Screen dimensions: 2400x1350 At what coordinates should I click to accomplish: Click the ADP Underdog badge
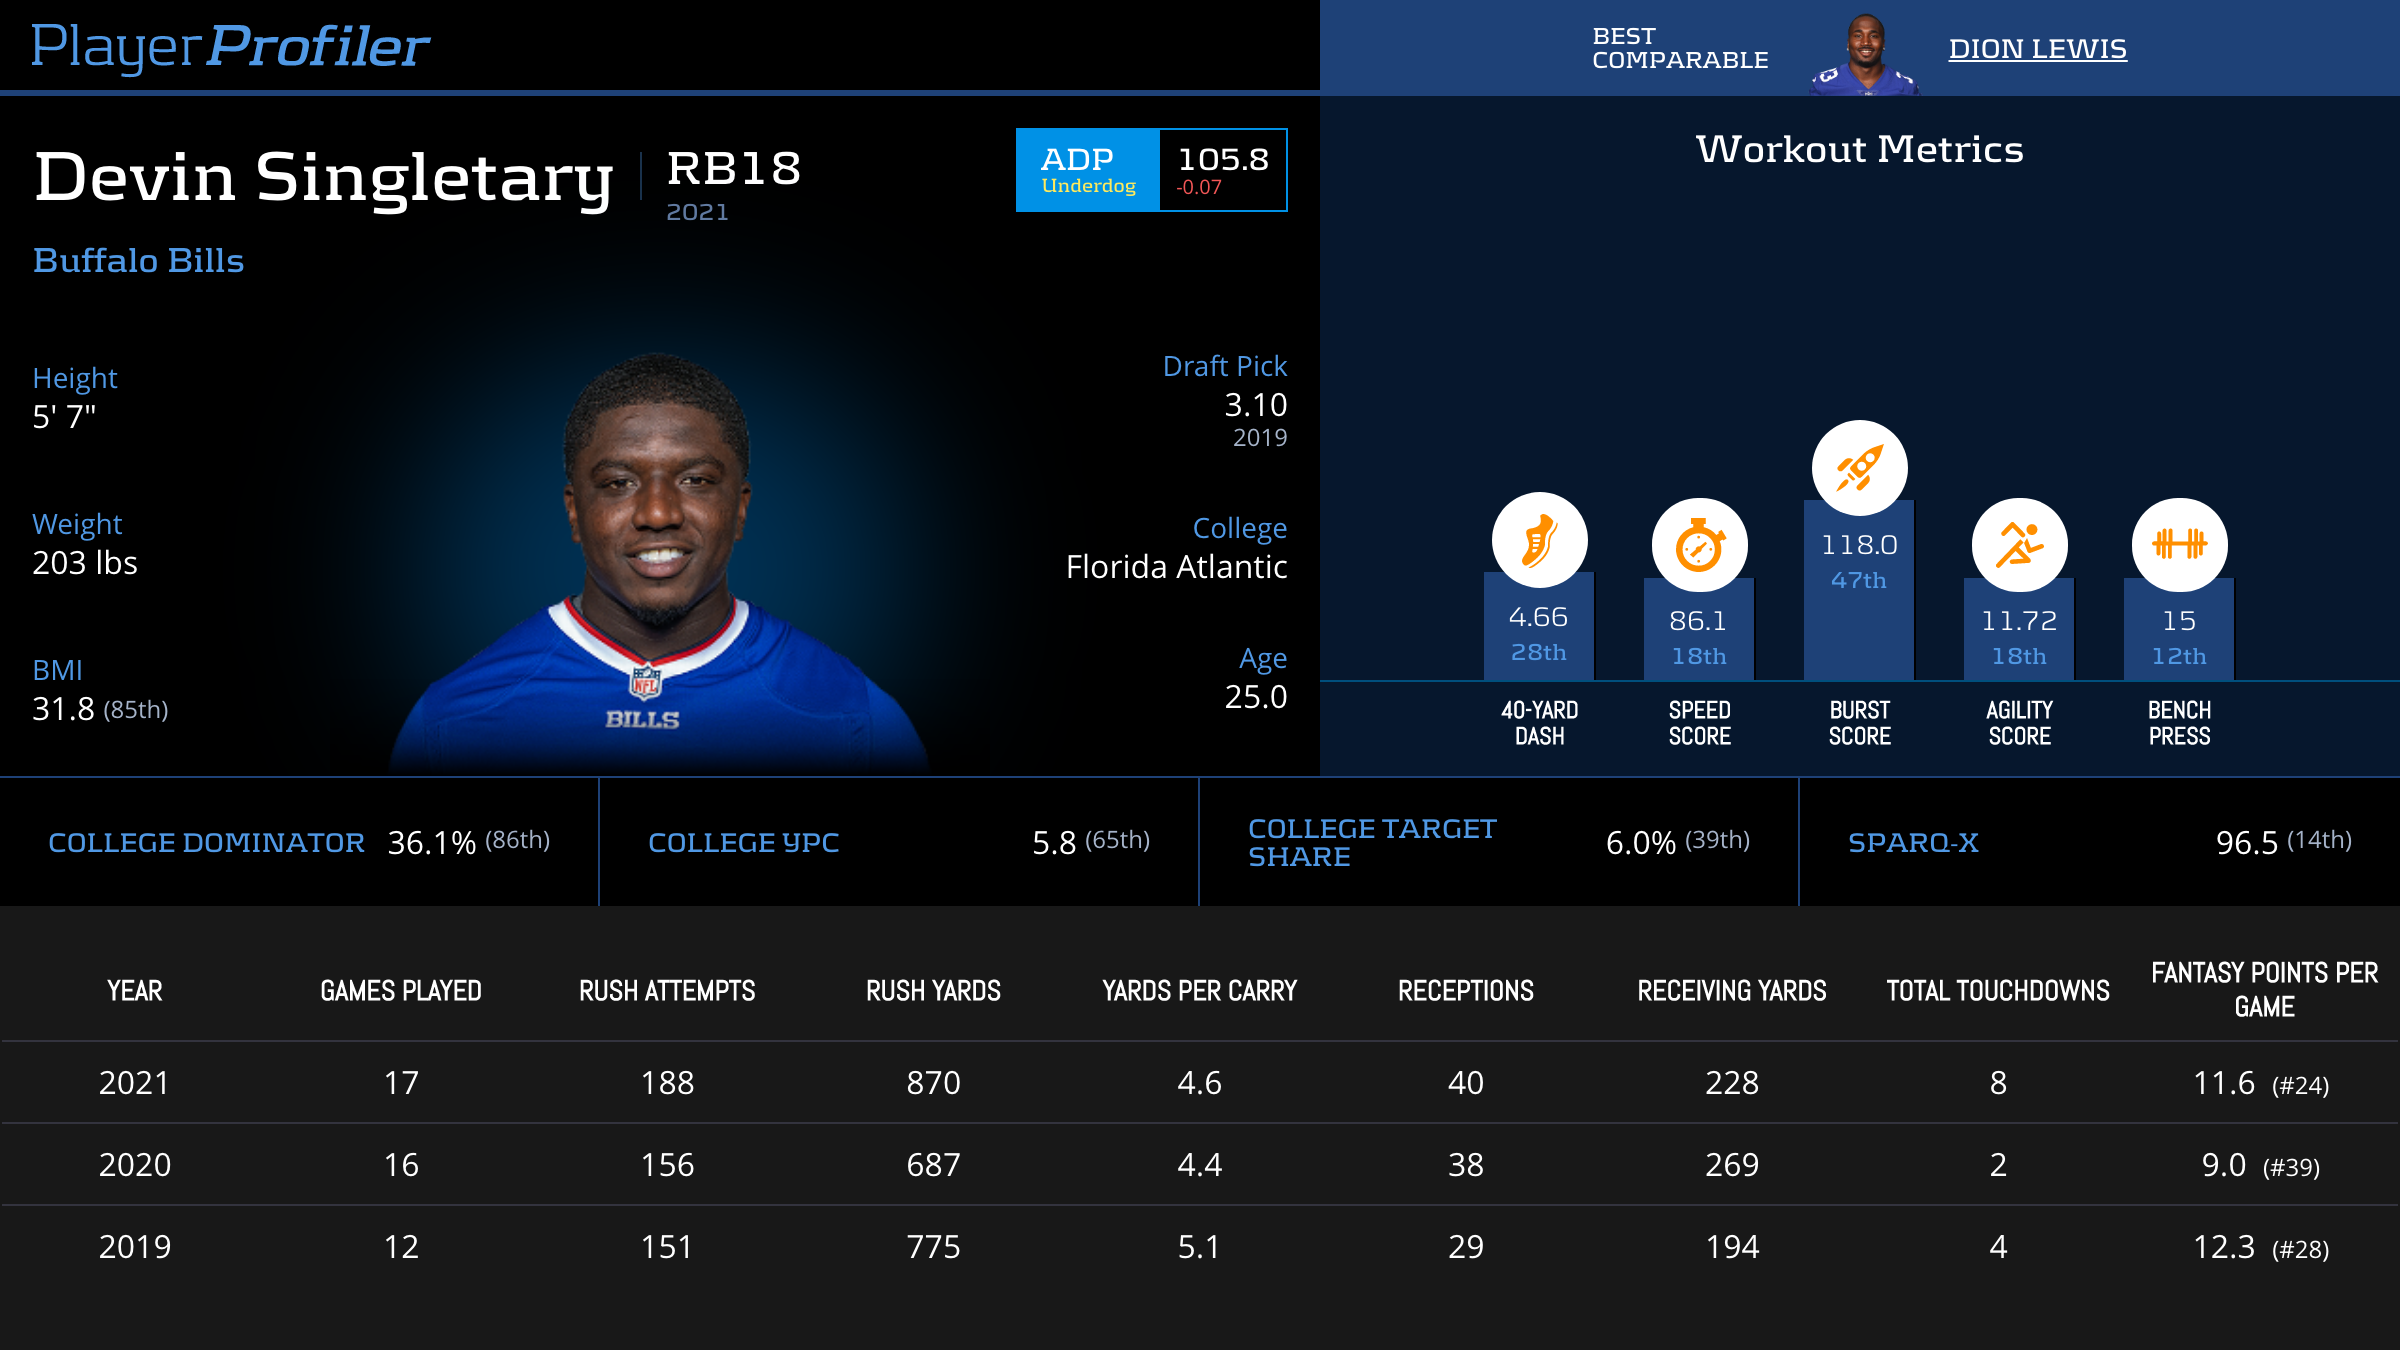point(1088,170)
